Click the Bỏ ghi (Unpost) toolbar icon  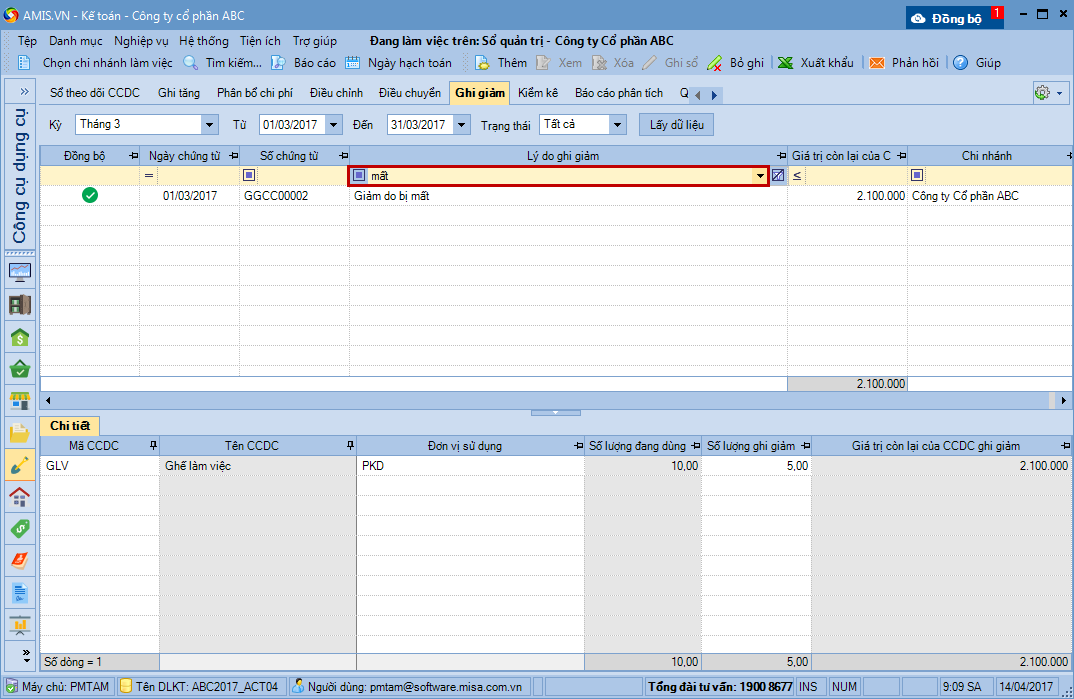click(715, 63)
